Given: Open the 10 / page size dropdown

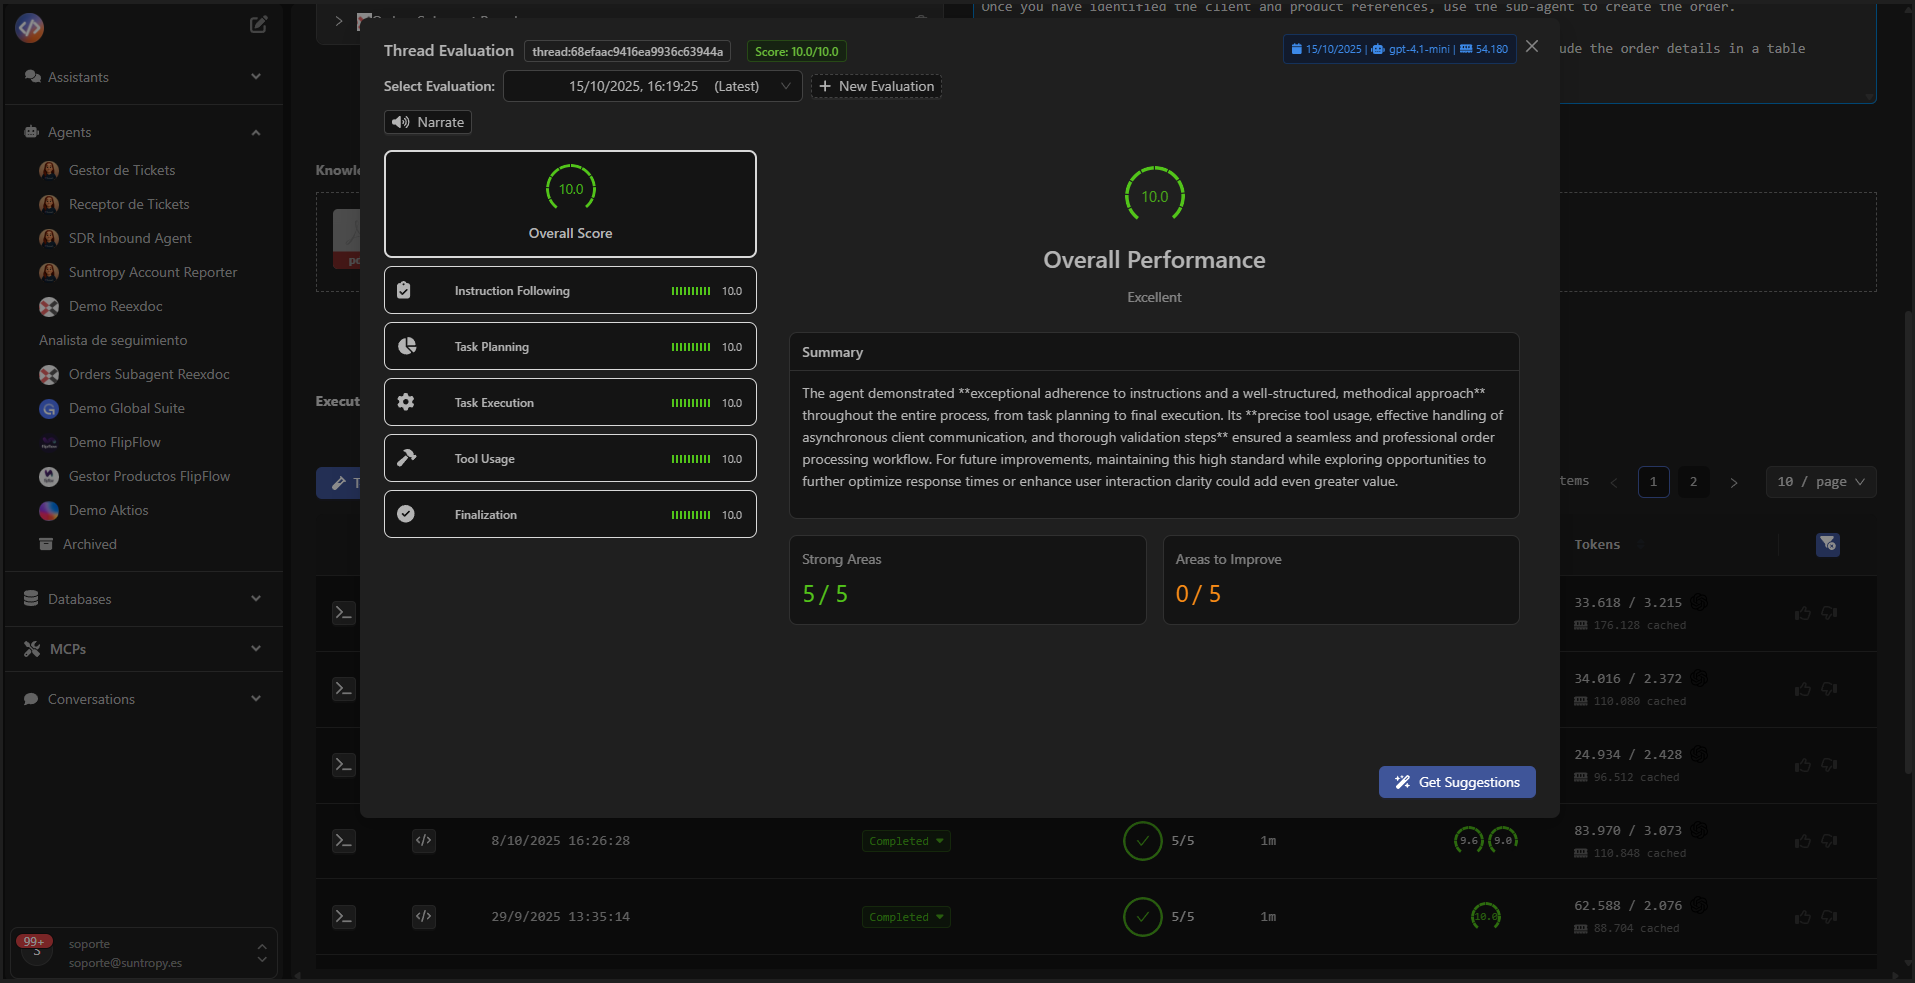Looking at the screenshot, I should 1820,482.
